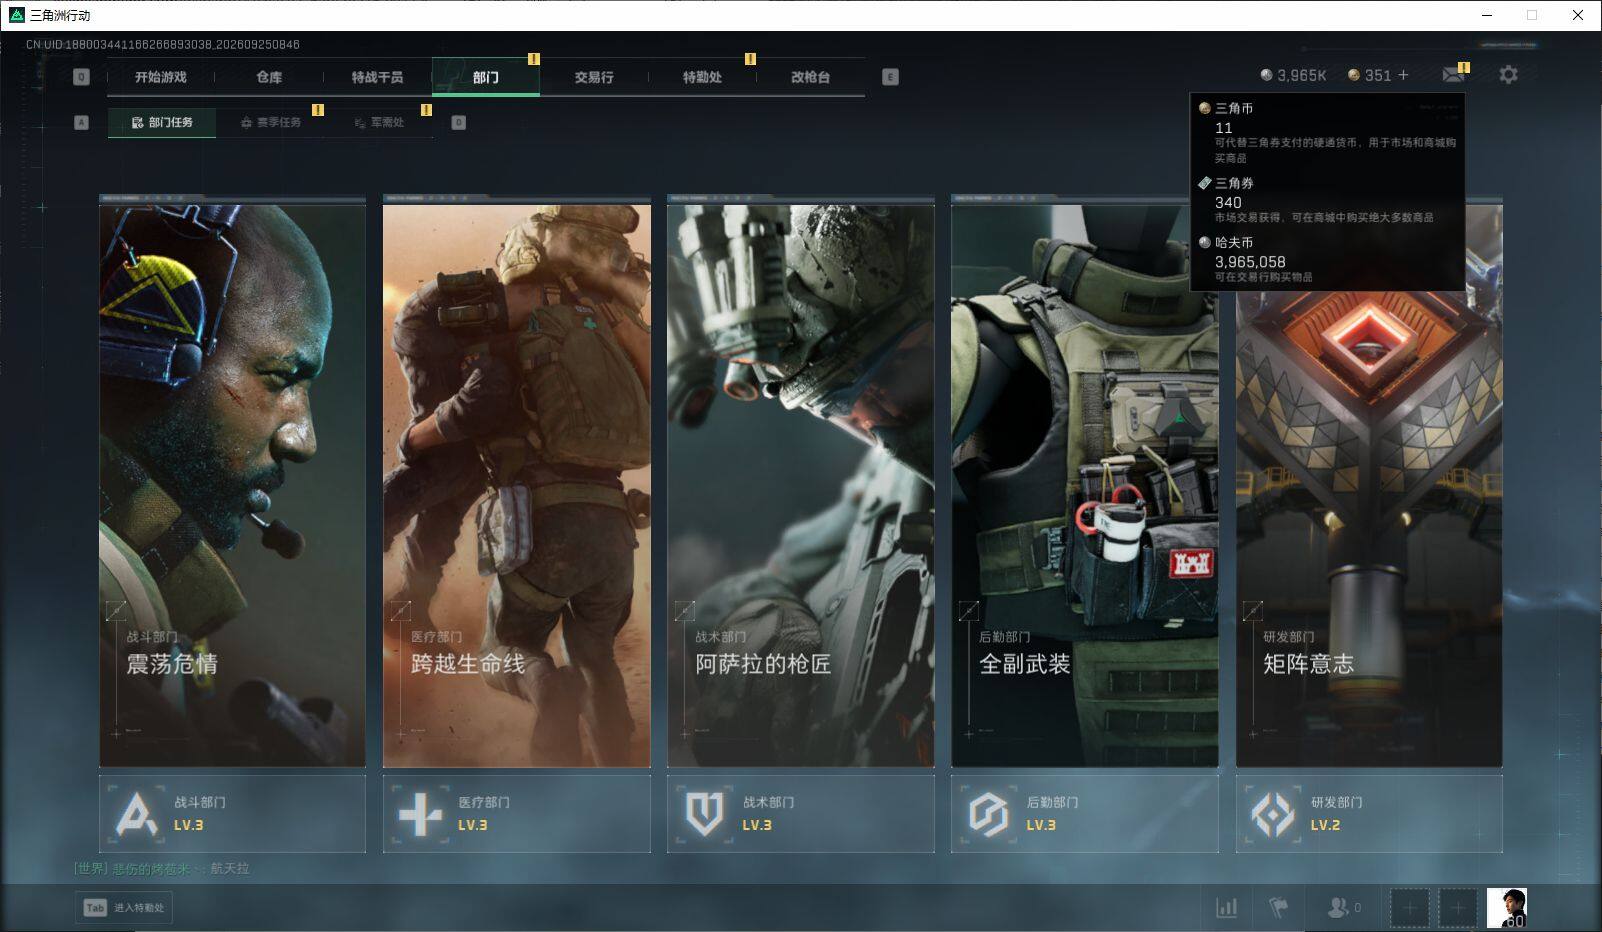
Task: Select the 战术部门 shield emblem icon
Action: (x=704, y=814)
